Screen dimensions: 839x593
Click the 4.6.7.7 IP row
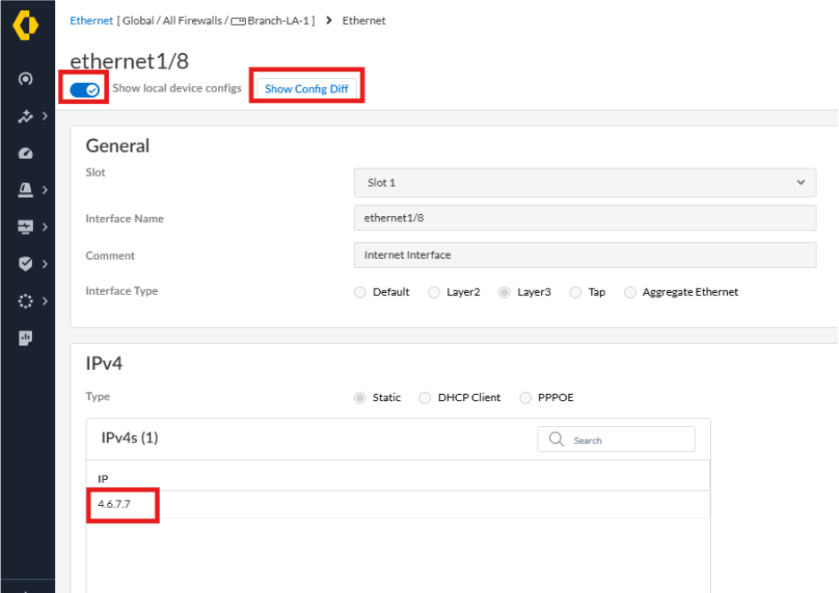[x=398, y=504]
